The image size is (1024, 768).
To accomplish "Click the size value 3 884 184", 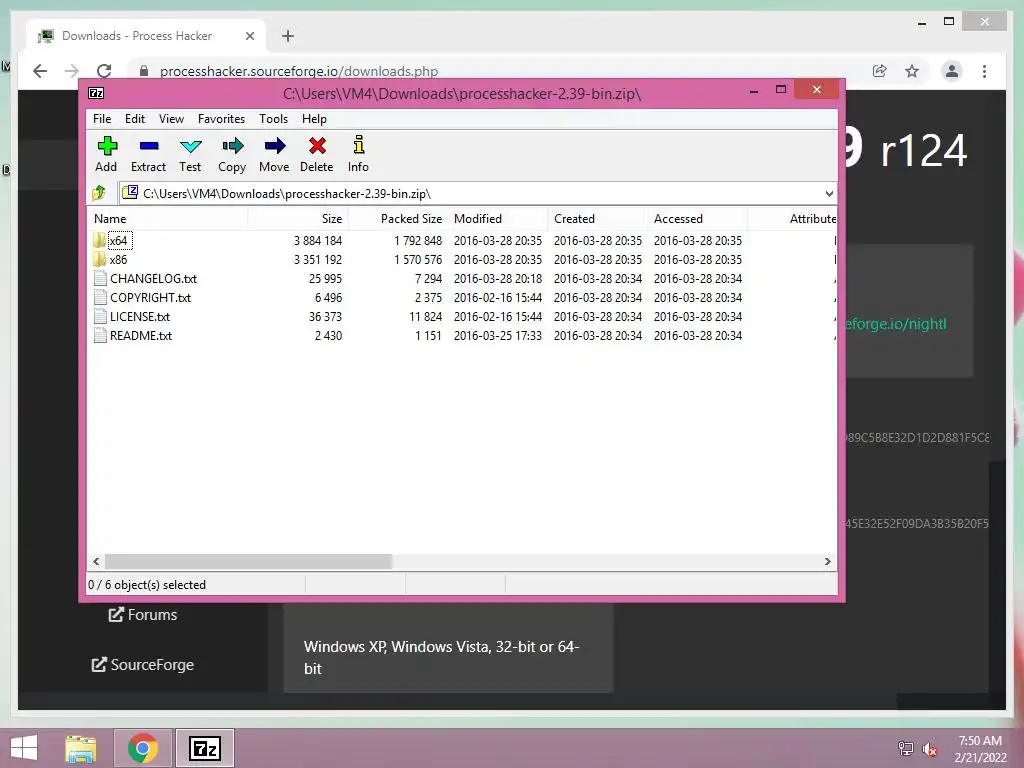I will click(x=318, y=240).
